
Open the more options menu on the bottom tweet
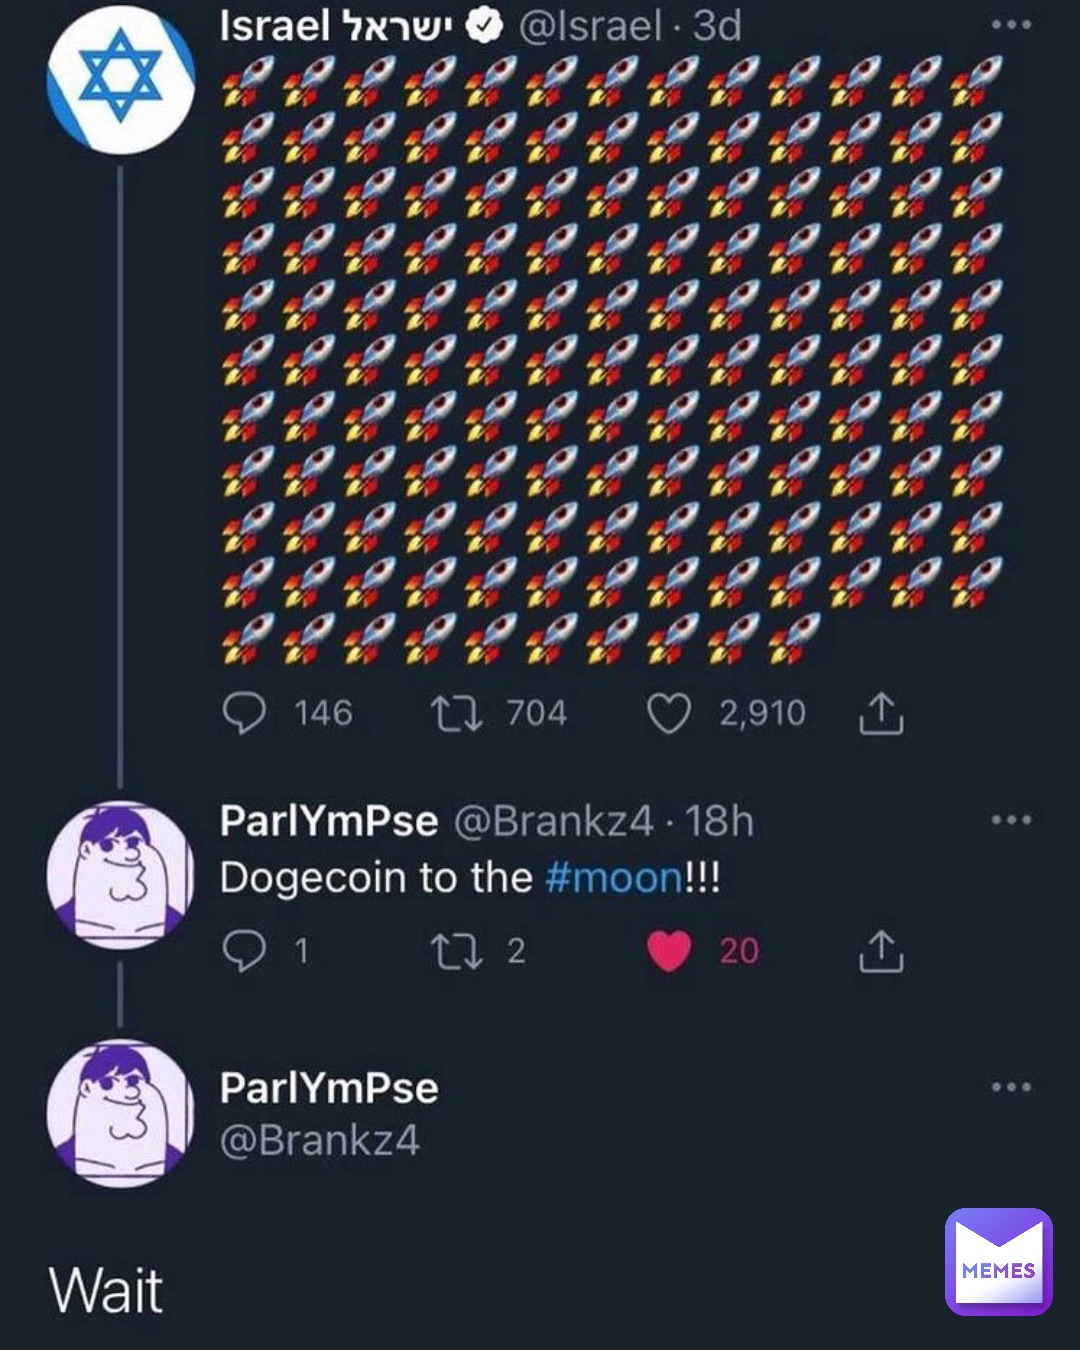(1013, 1085)
